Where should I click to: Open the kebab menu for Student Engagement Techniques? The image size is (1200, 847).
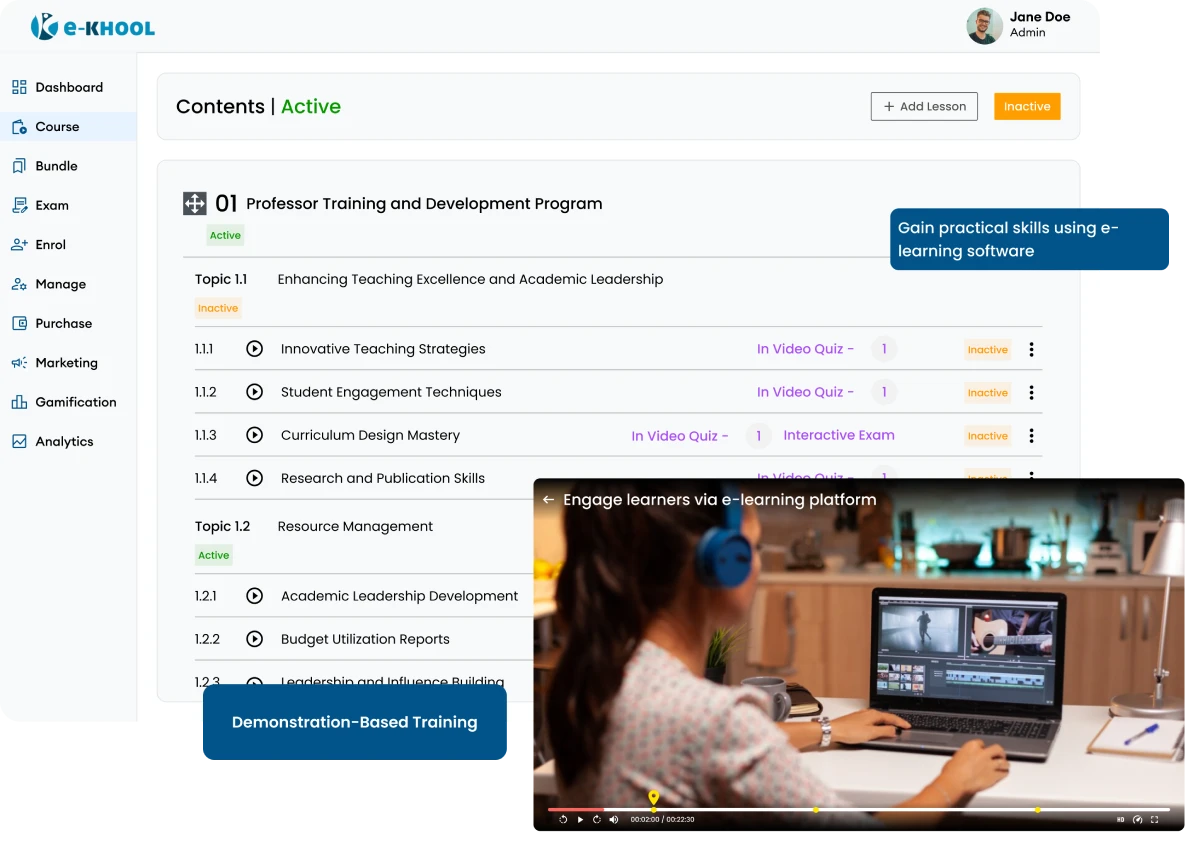coord(1031,392)
